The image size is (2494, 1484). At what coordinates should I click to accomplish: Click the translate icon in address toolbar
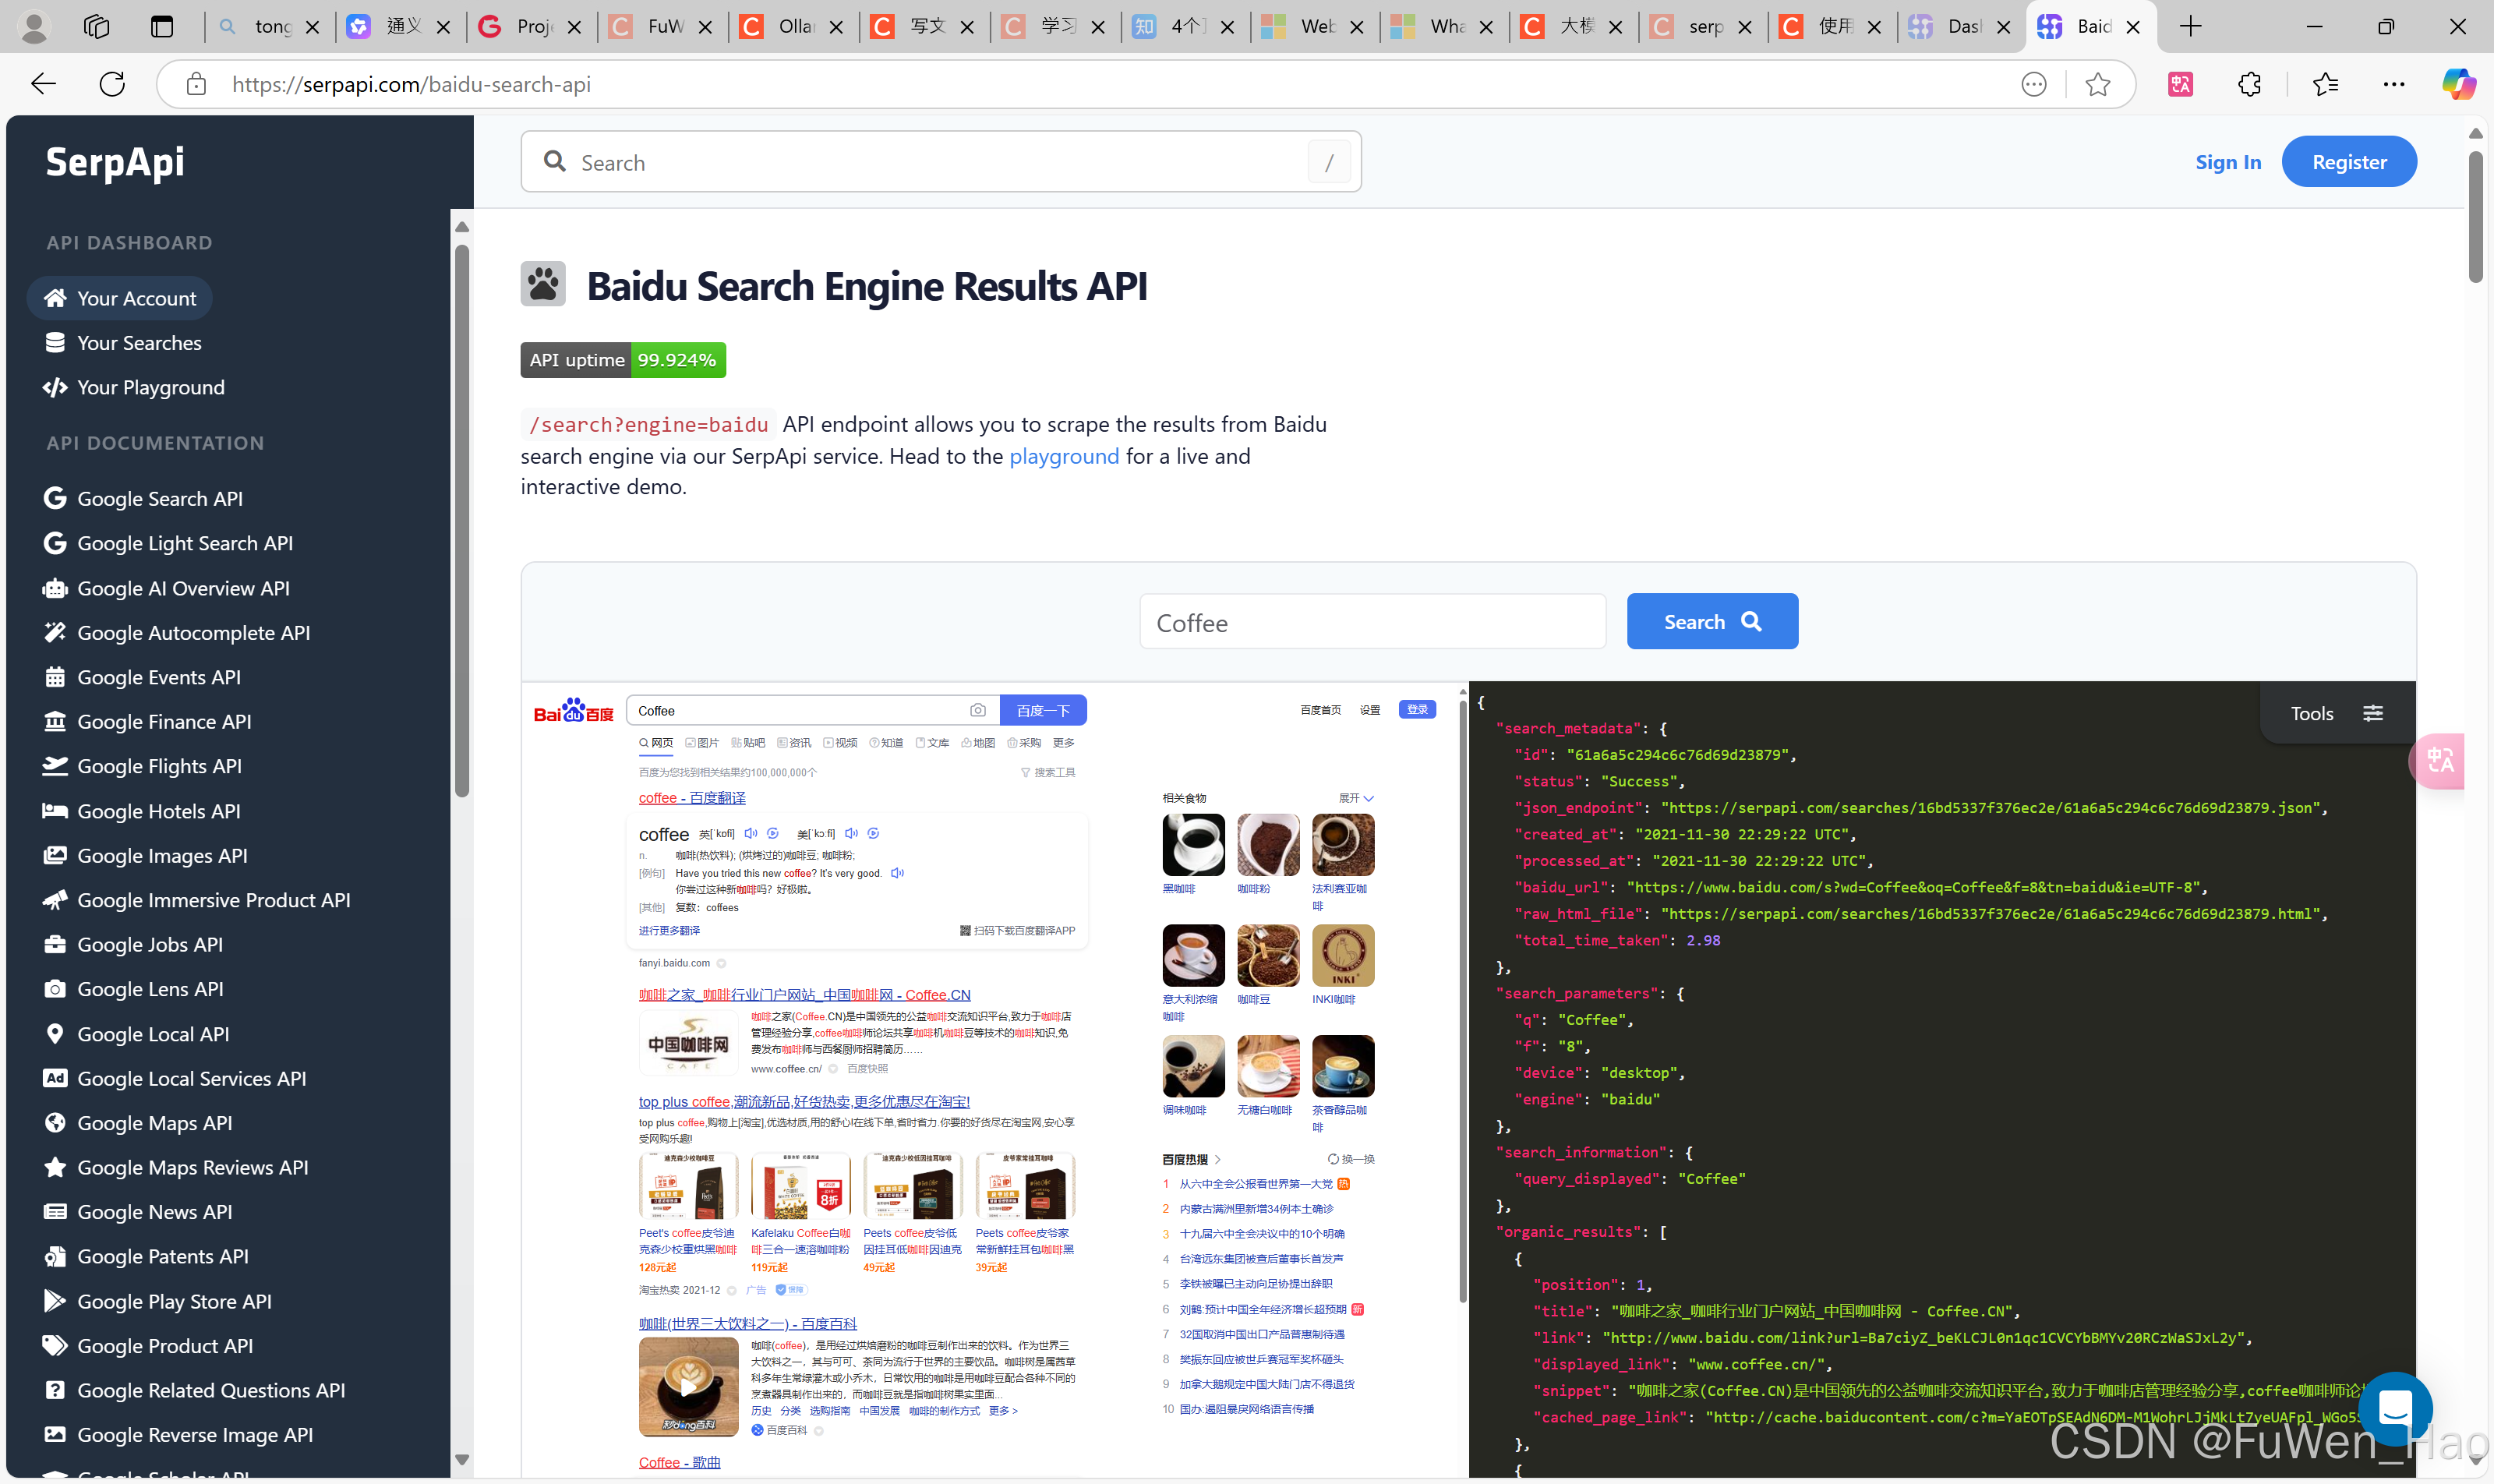[x=2180, y=84]
